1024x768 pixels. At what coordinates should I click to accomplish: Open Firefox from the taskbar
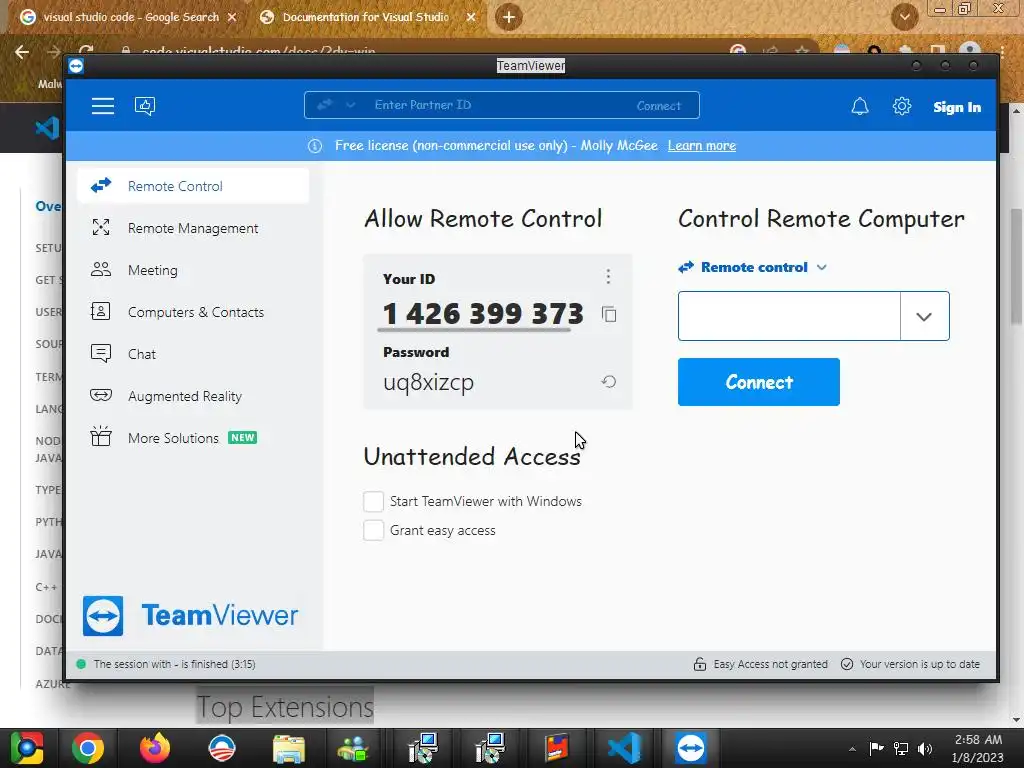click(155, 748)
